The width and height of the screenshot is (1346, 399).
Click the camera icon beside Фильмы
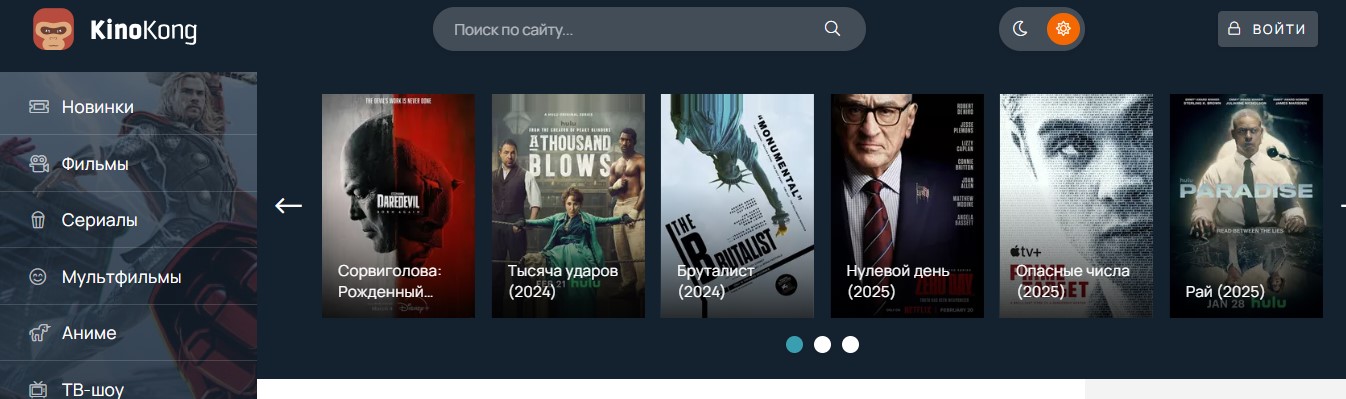39,163
